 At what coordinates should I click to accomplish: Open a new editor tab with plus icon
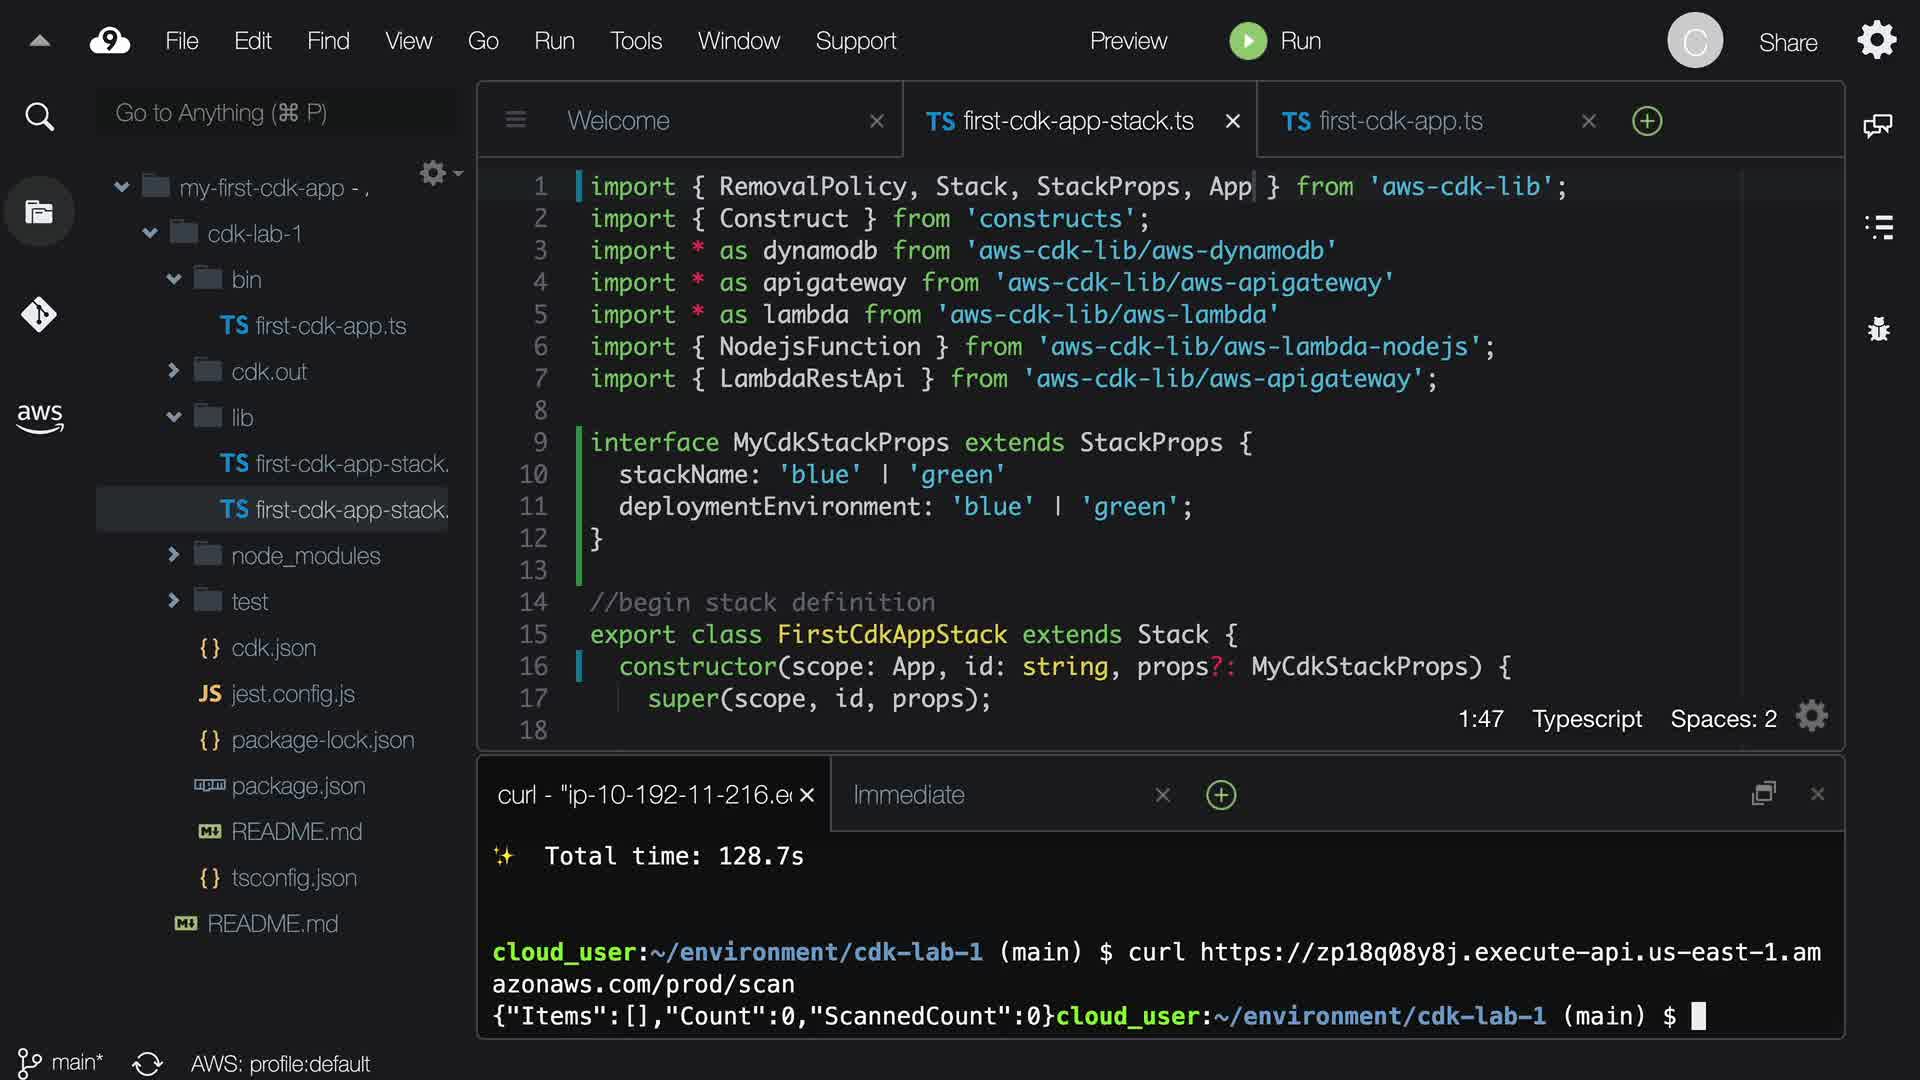click(x=1646, y=121)
